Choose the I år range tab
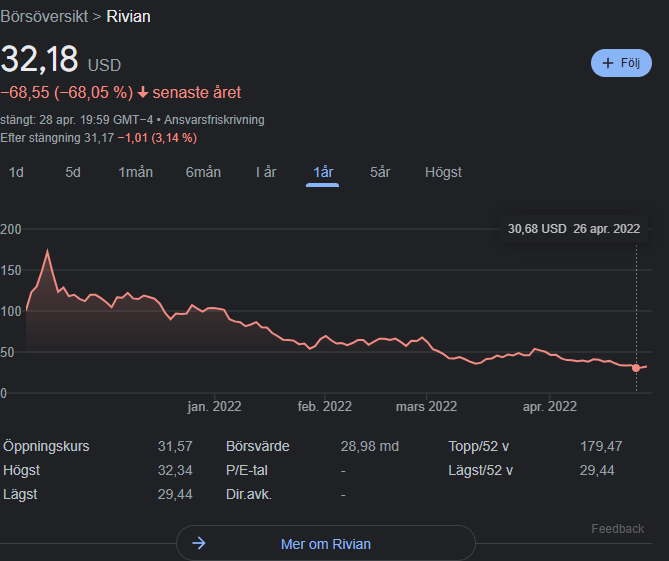Screen dimensions: 669x561 266,172
